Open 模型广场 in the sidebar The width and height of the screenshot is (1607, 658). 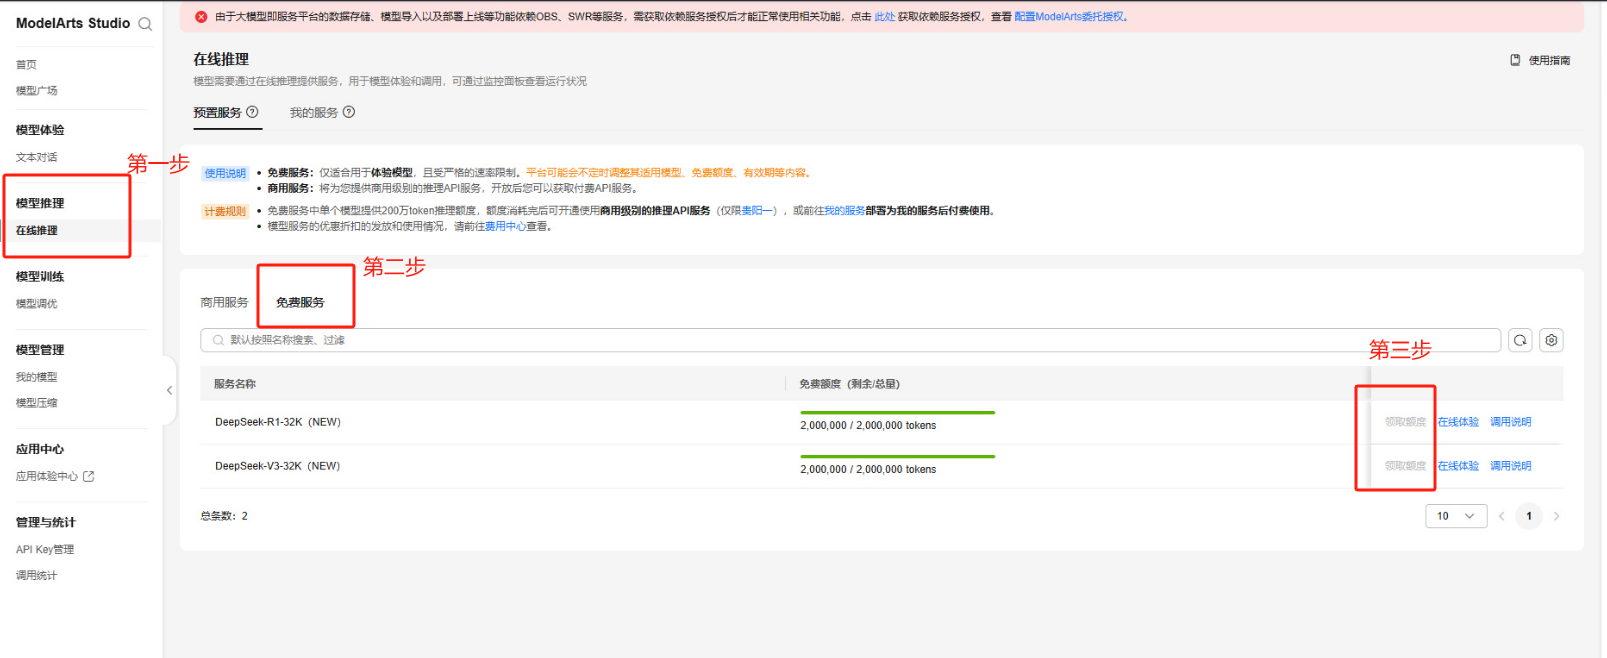(x=37, y=90)
